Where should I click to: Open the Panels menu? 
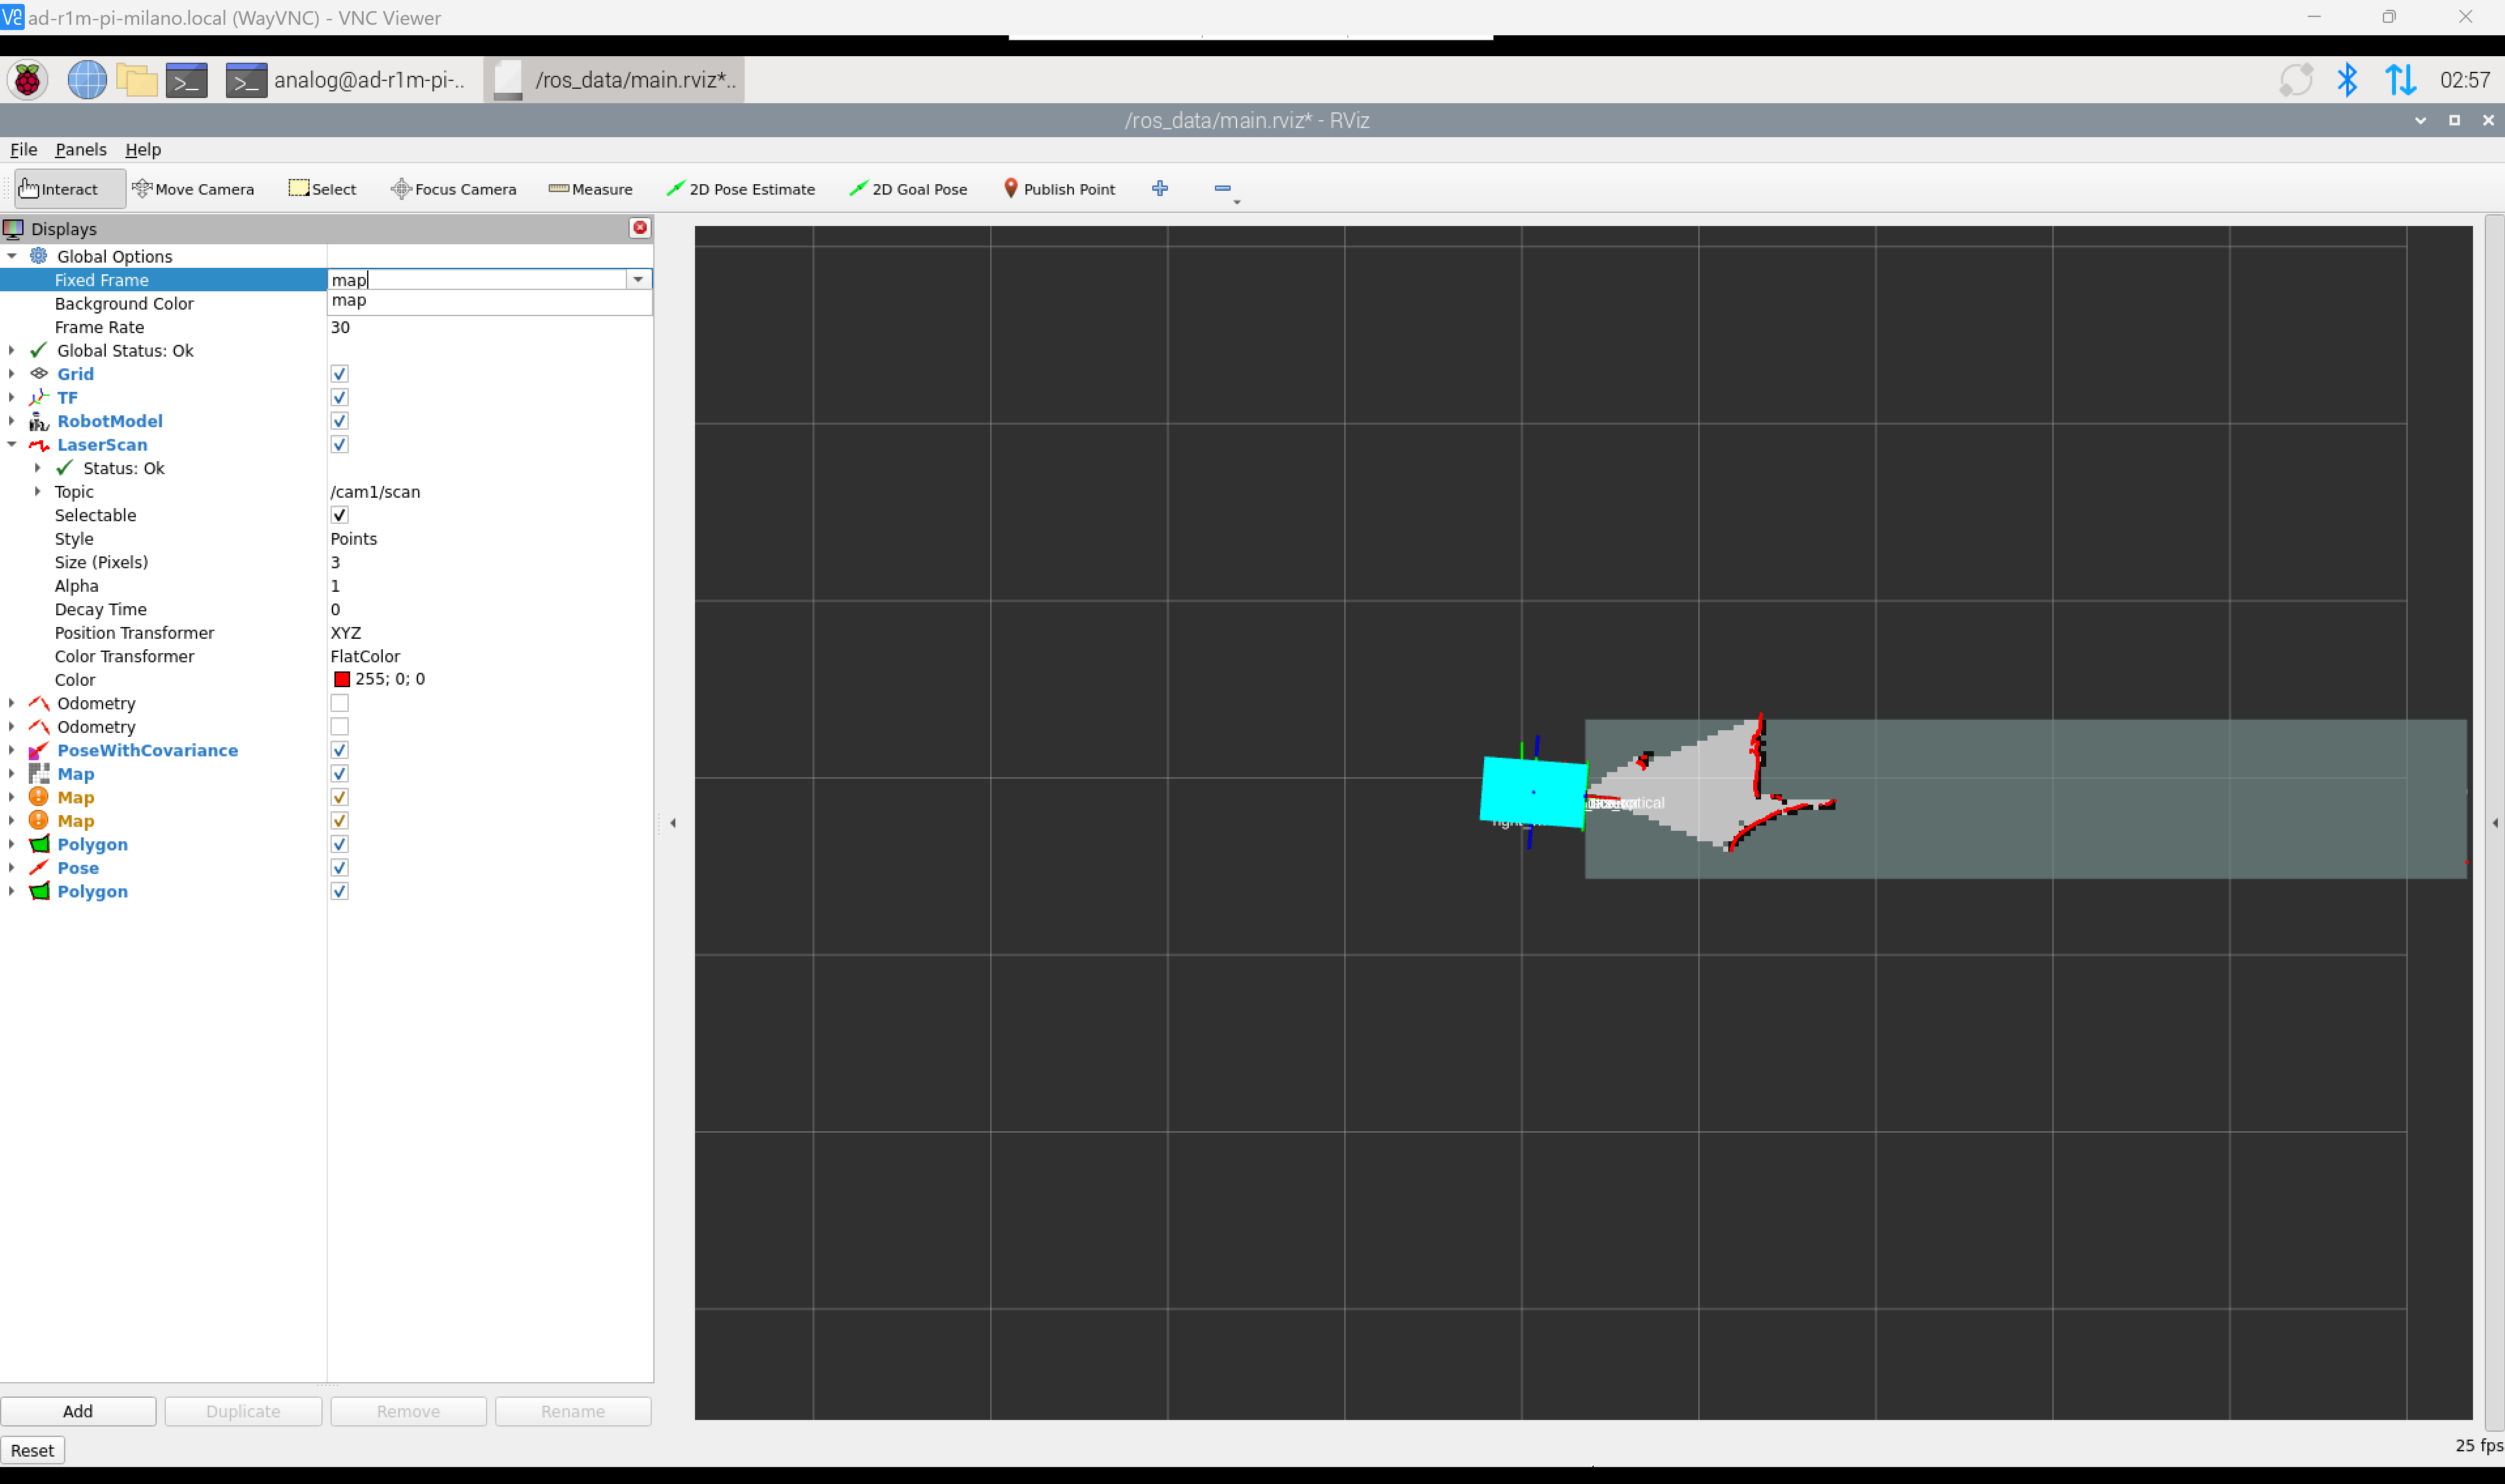click(x=80, y=149)
